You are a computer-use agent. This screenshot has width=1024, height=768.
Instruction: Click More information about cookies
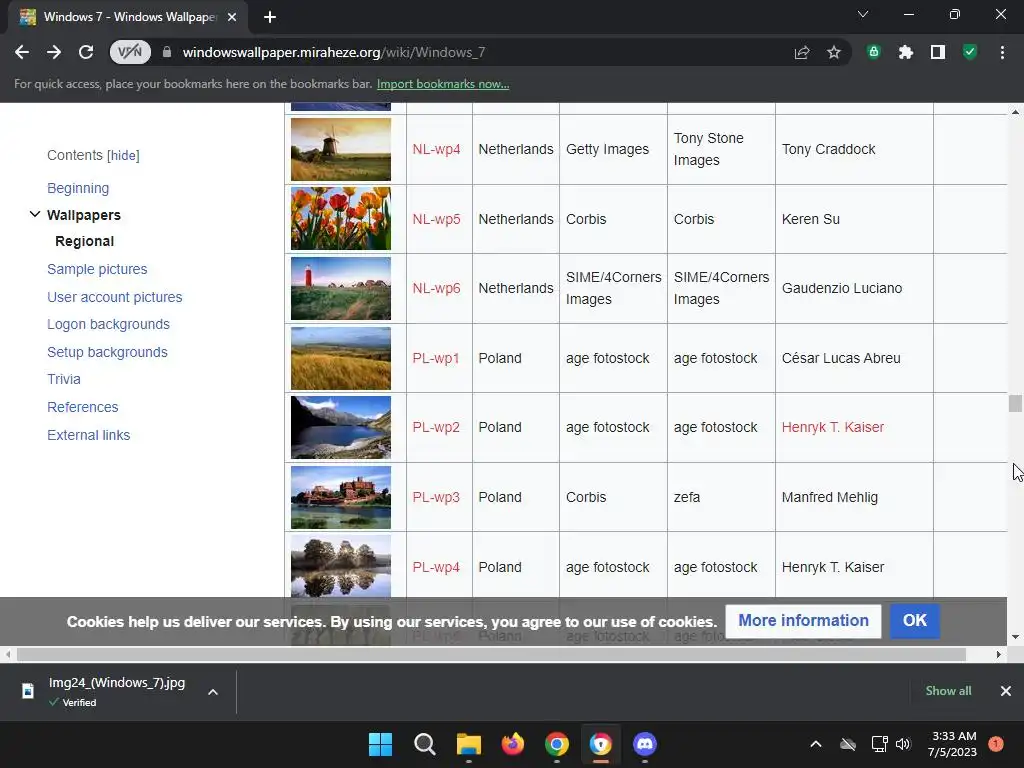coord(803,620)
